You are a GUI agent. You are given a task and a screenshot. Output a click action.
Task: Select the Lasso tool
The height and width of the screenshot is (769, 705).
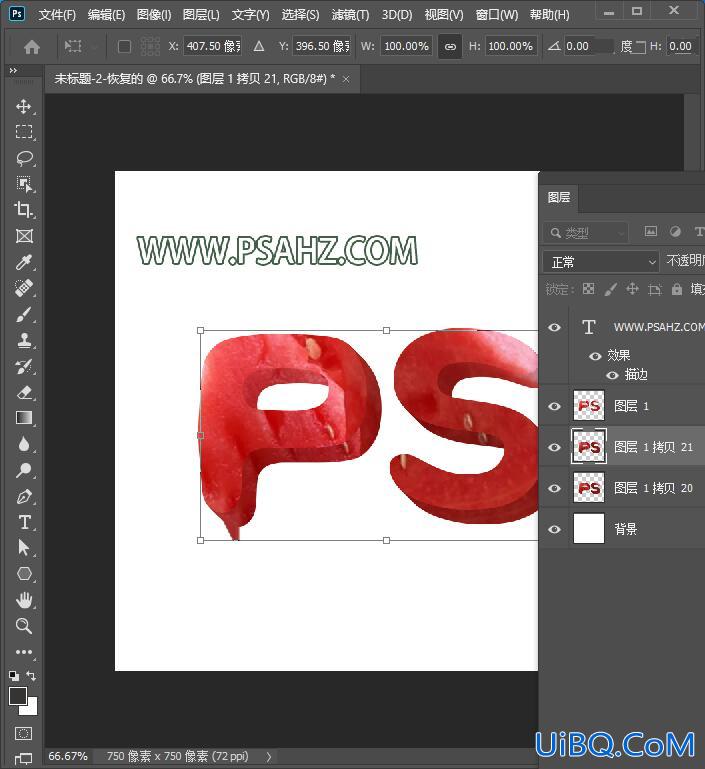click(x=24, y=158)
